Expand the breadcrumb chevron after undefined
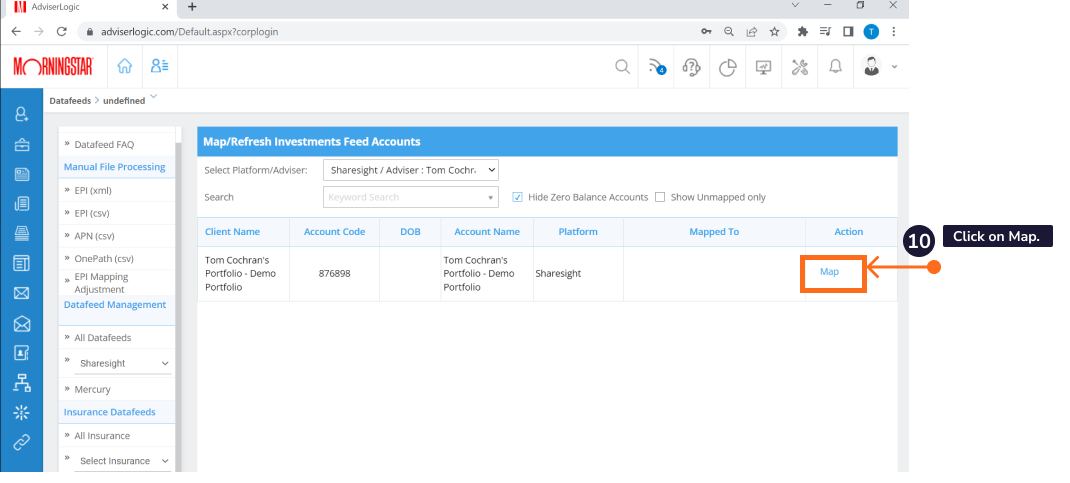Viewport: 1070px width, 483px height. tap(154, 96)
